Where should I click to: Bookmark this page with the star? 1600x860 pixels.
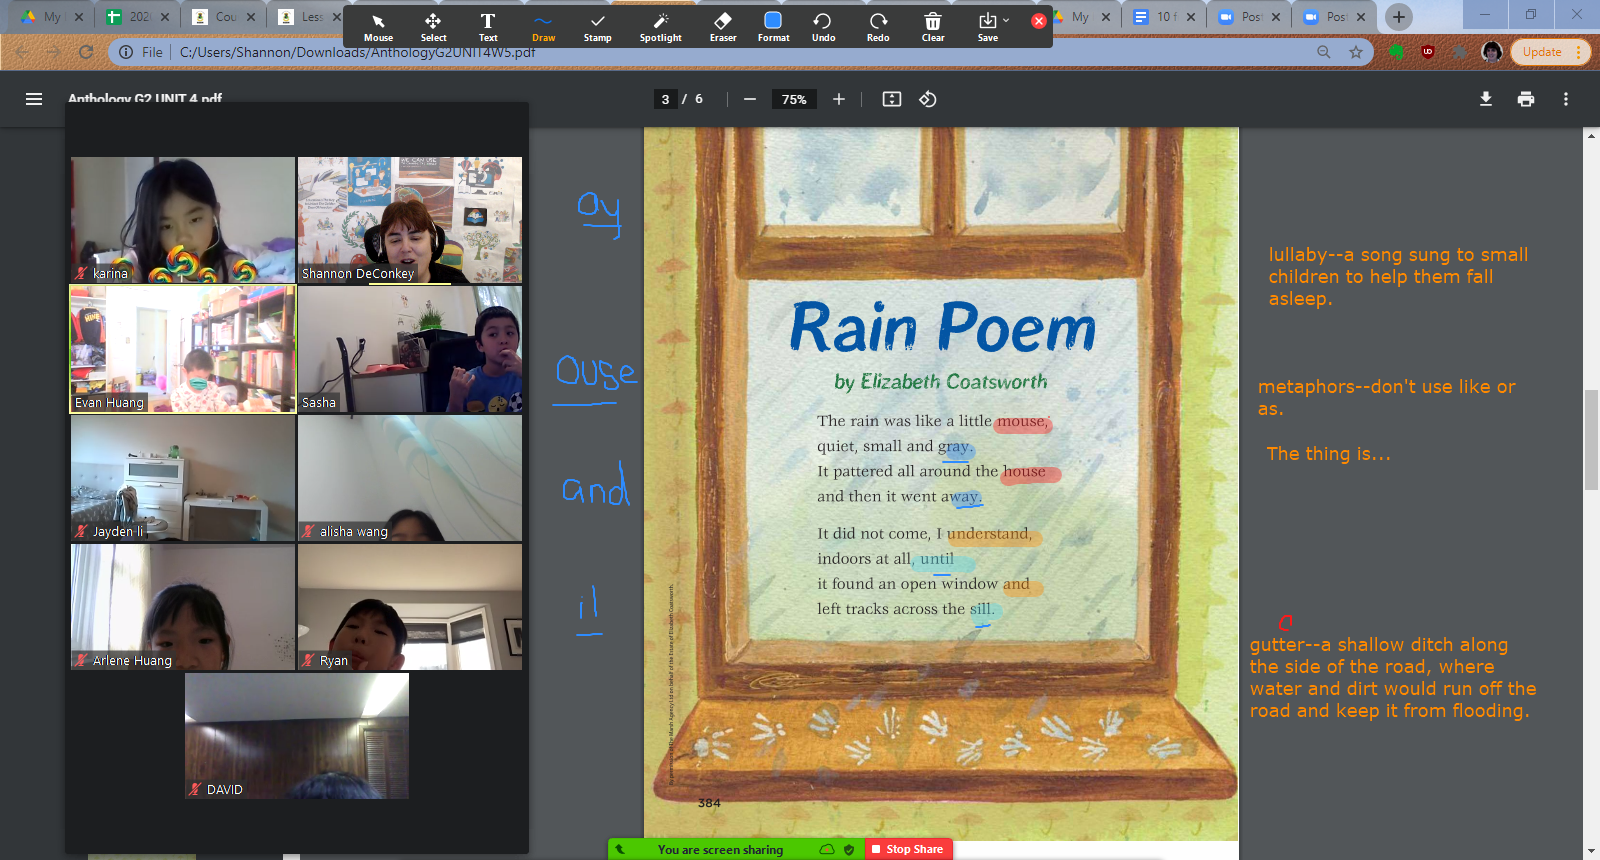tap(1356, 52)
